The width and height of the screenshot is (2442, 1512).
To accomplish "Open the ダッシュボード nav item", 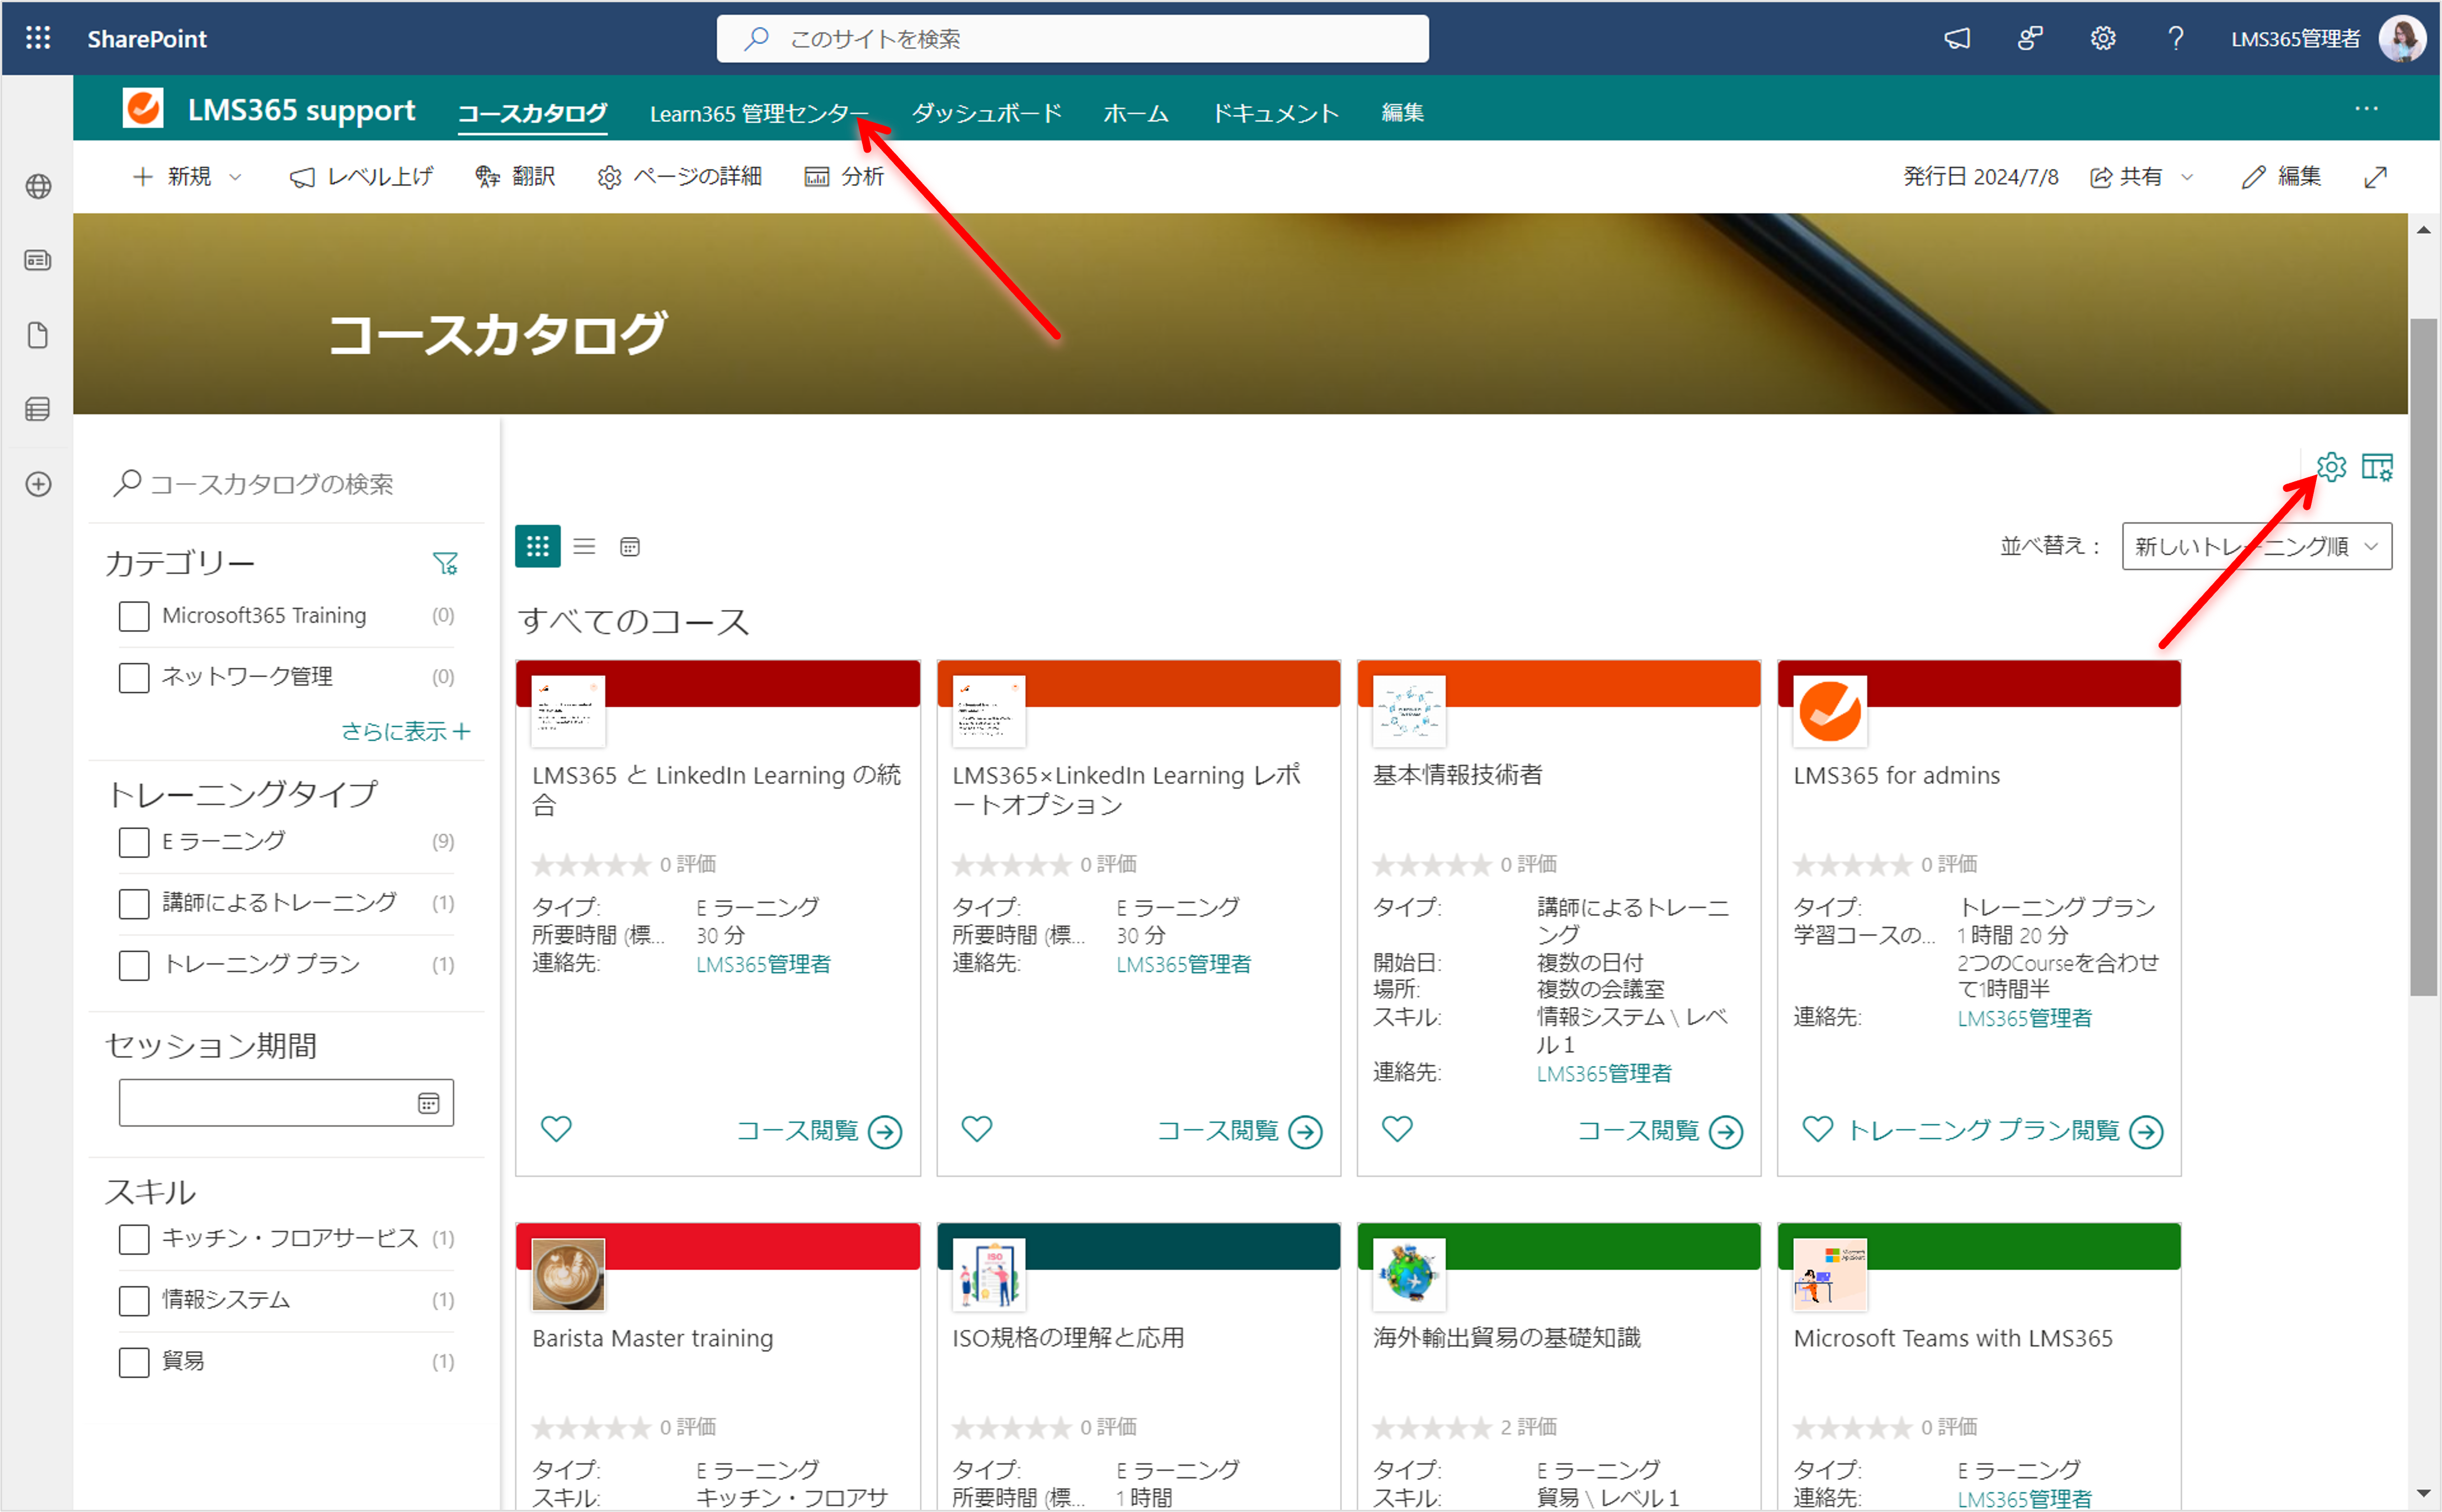I will click(986, 113).
